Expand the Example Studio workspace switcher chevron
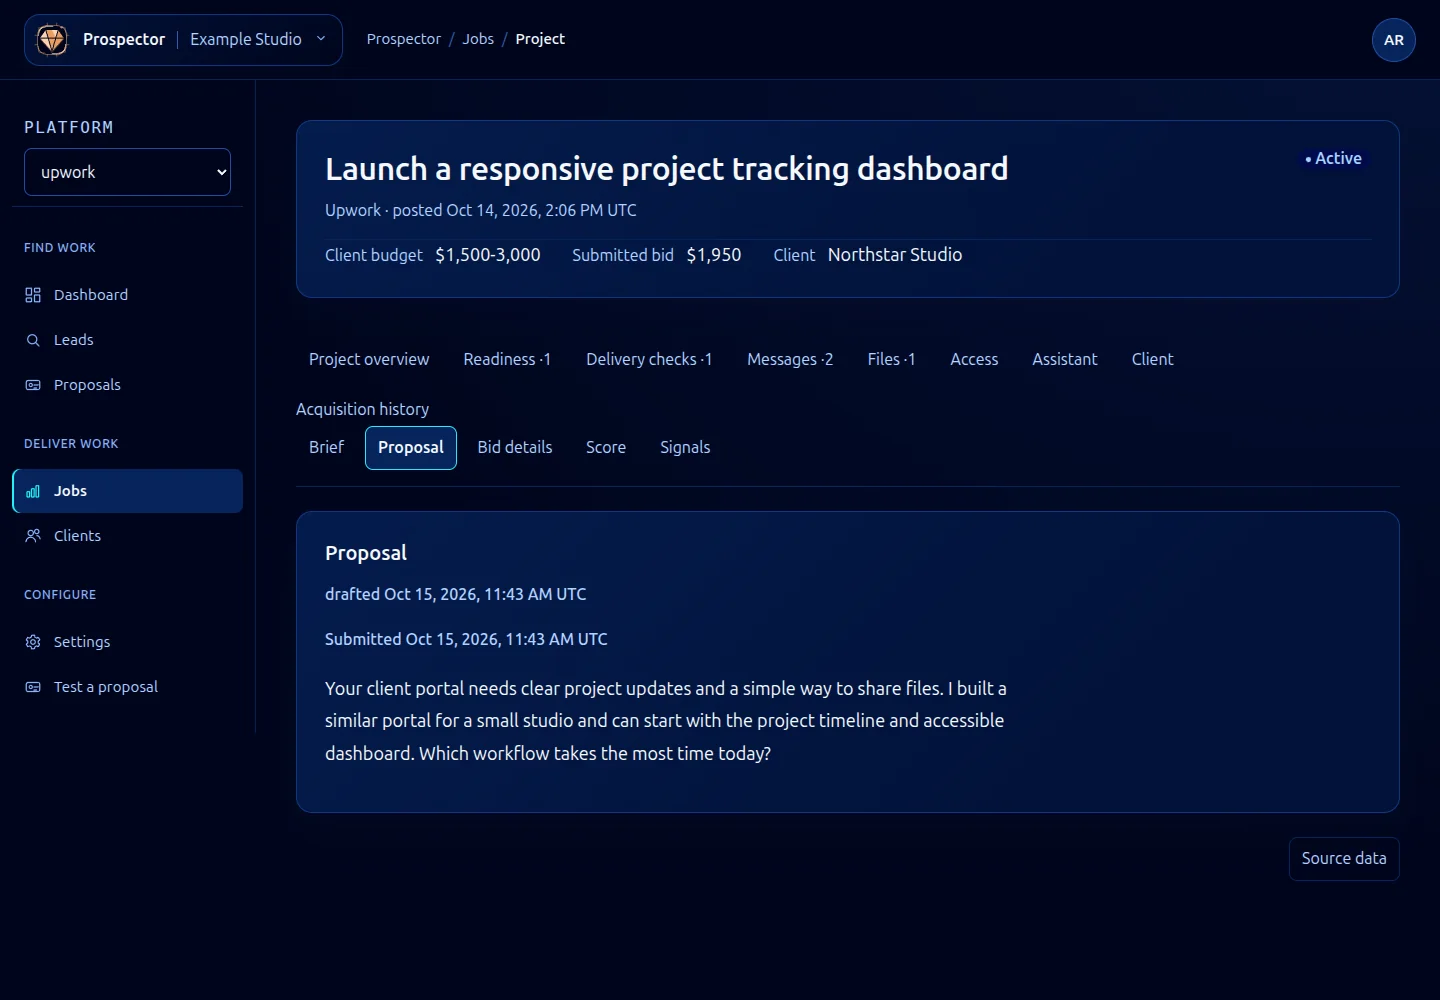Image resolution: width=1440 pixels, height=1000 pixels. coord(321,39)
